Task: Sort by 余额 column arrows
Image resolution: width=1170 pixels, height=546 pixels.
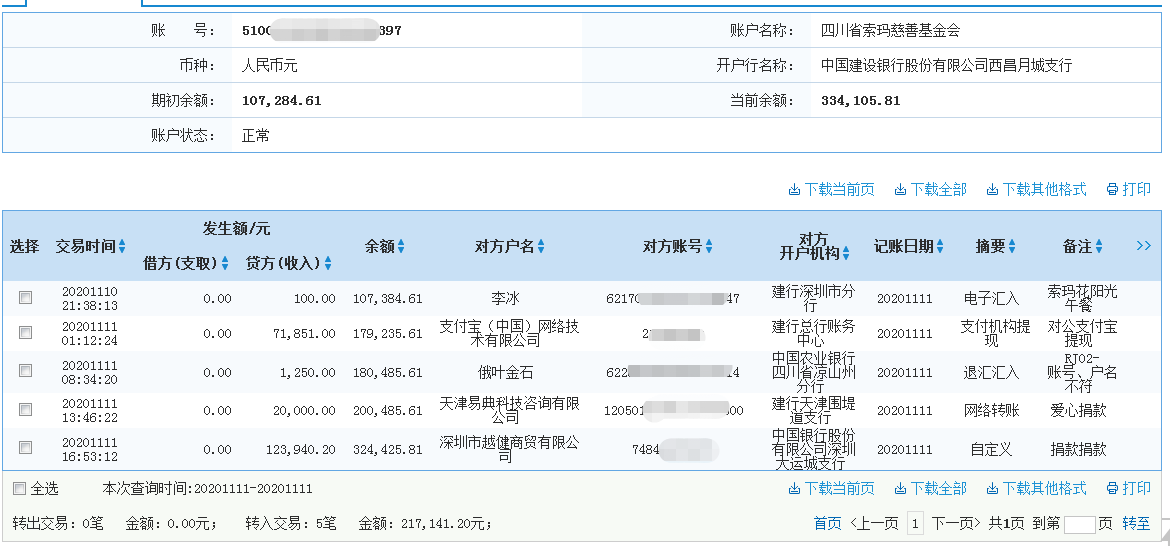Action: [x=401, y=246]
